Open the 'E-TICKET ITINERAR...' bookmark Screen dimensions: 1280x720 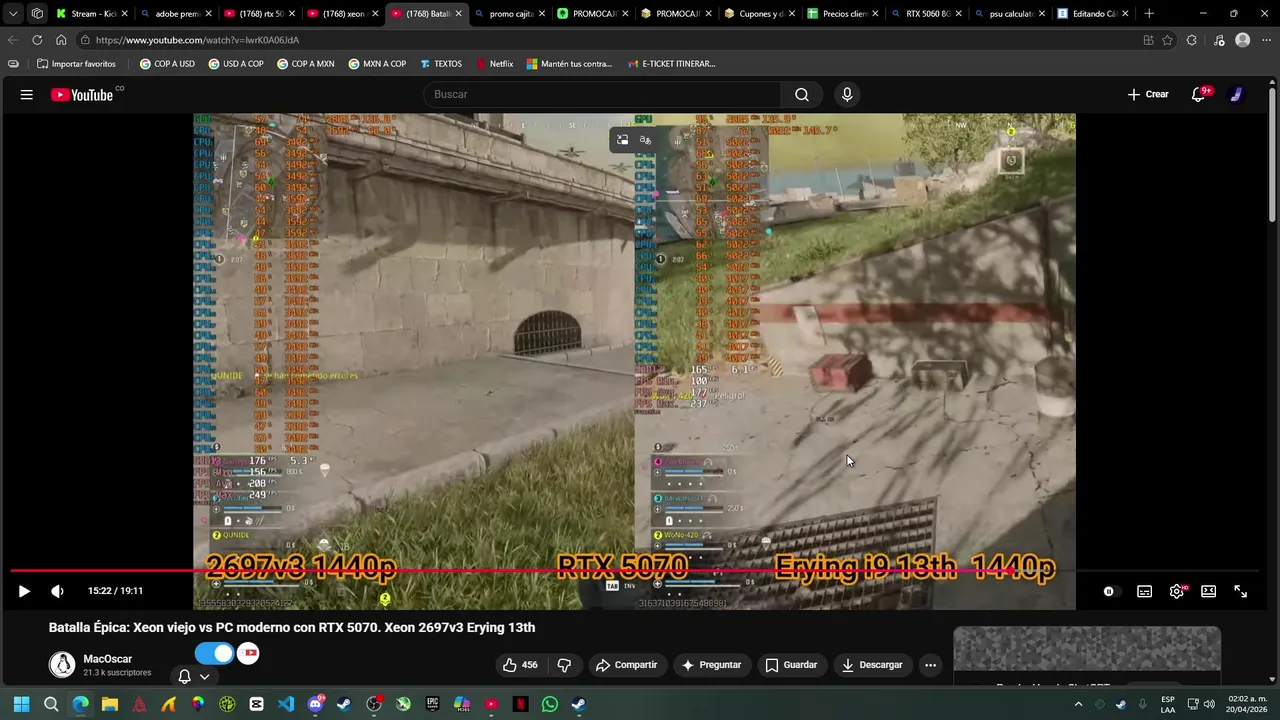(671, 64)
